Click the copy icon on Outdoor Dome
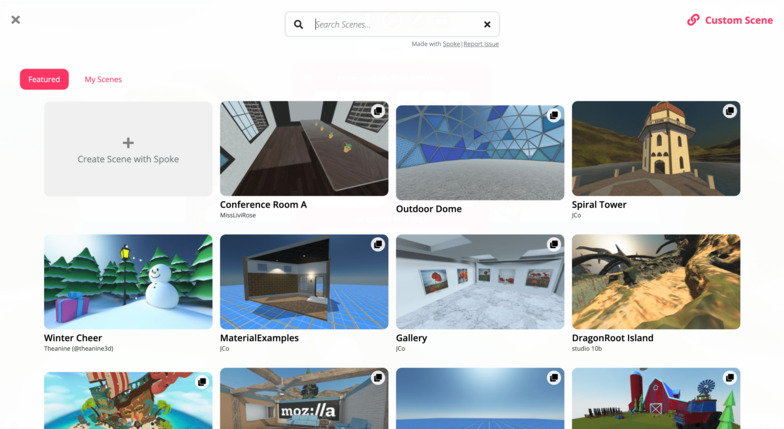Screen dimensions: 784x429 tap(554, 115)
